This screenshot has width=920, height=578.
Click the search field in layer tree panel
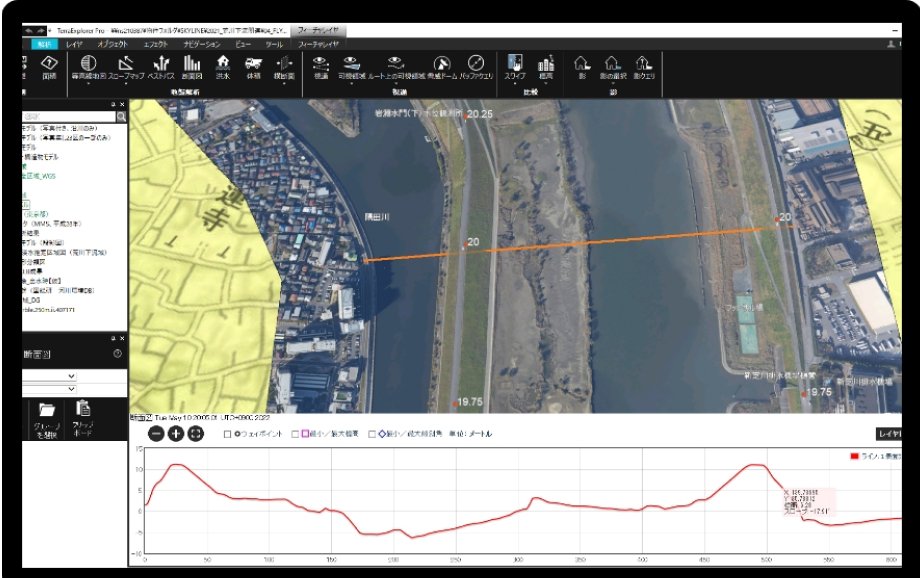69,117
